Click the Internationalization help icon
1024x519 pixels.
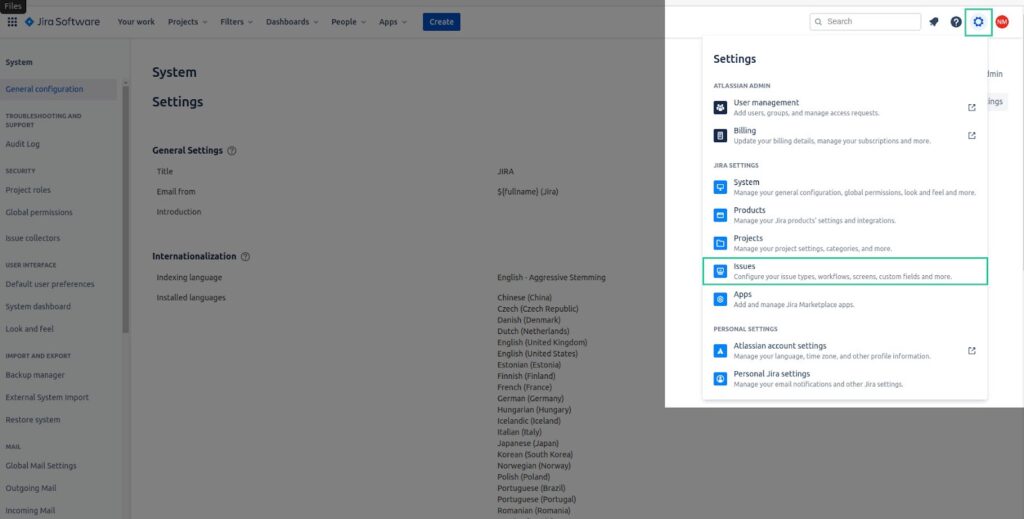coord(246,257)
